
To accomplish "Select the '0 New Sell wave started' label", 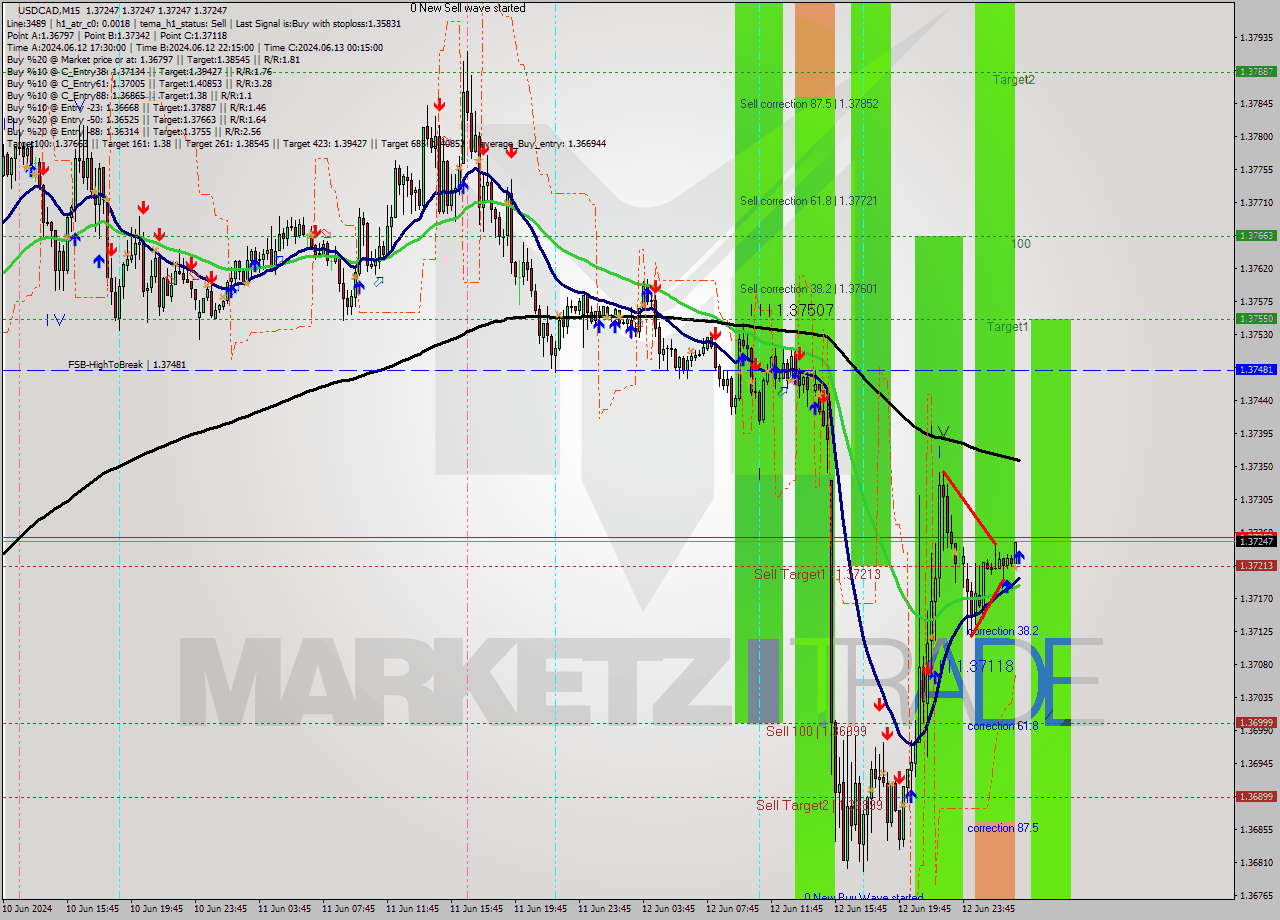I will coord(467,8).
